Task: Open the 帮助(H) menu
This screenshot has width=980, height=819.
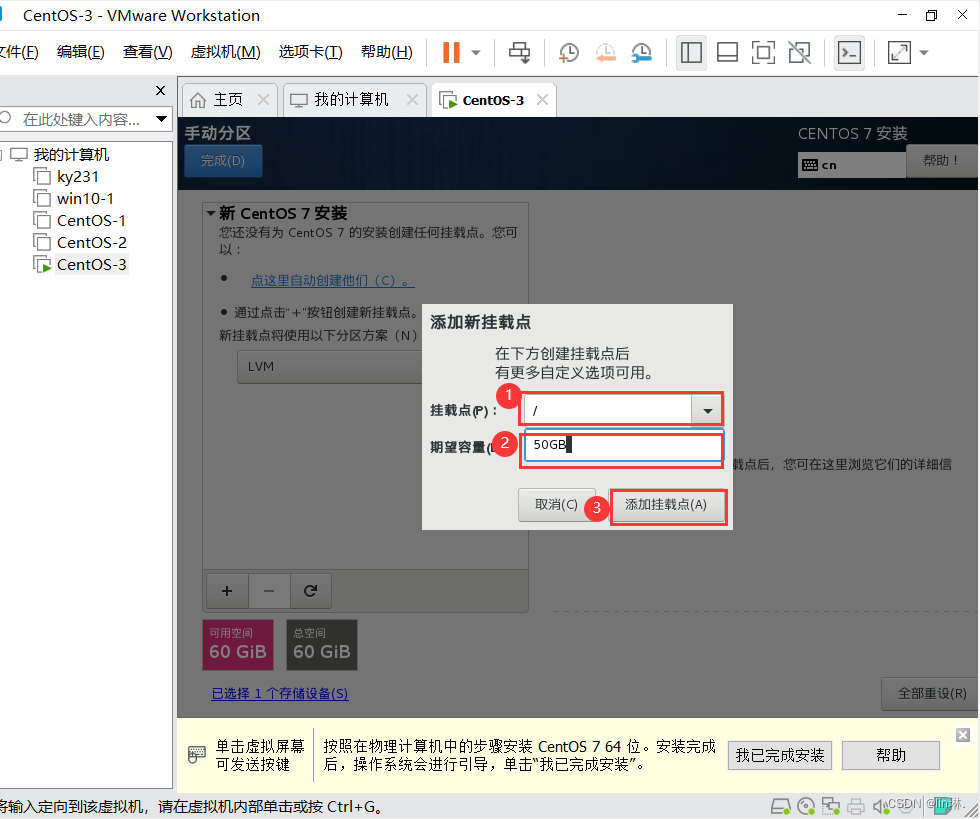Action: [387, 52]
